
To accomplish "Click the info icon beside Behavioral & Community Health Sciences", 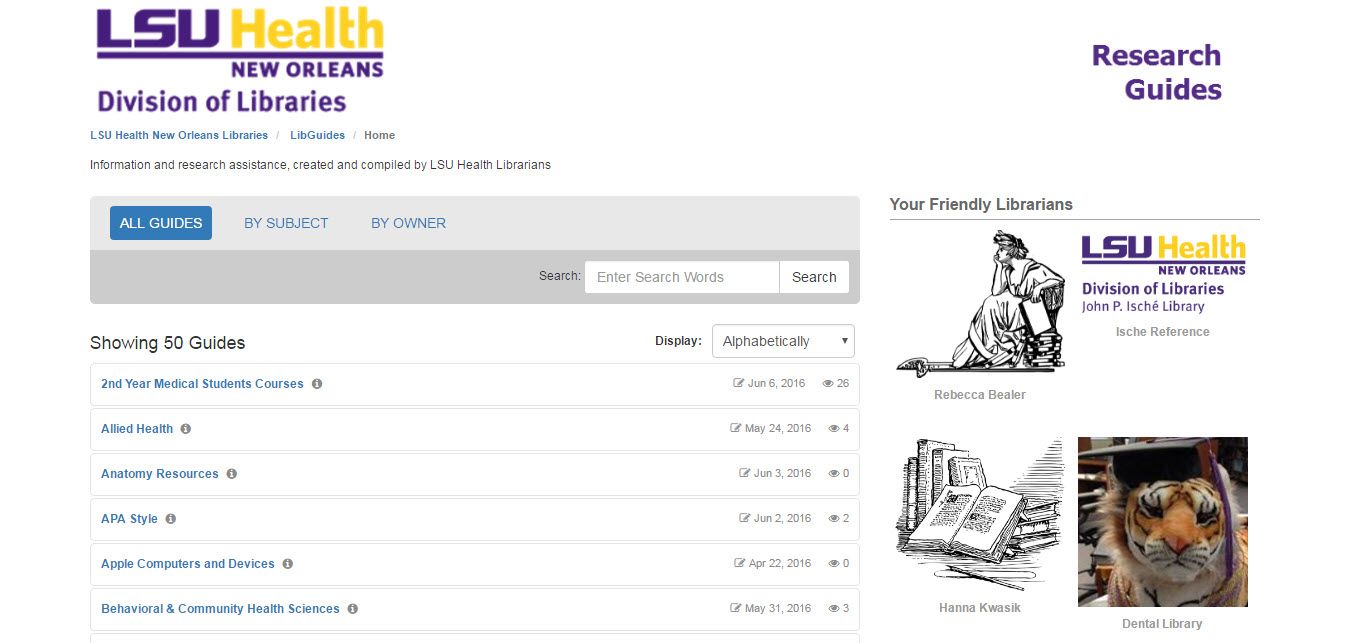I will (352, 609).
